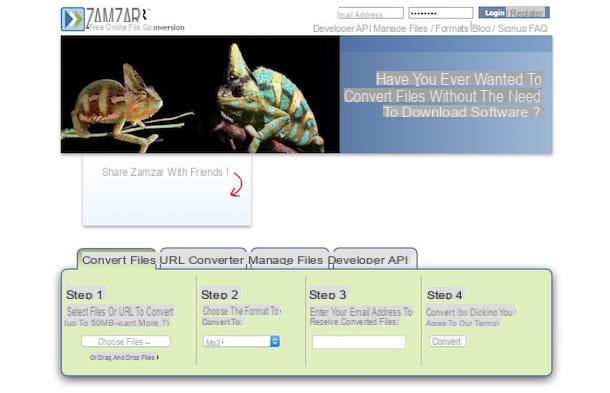
Task: Click the chameleon banner image
Action: tap(200, 94)
